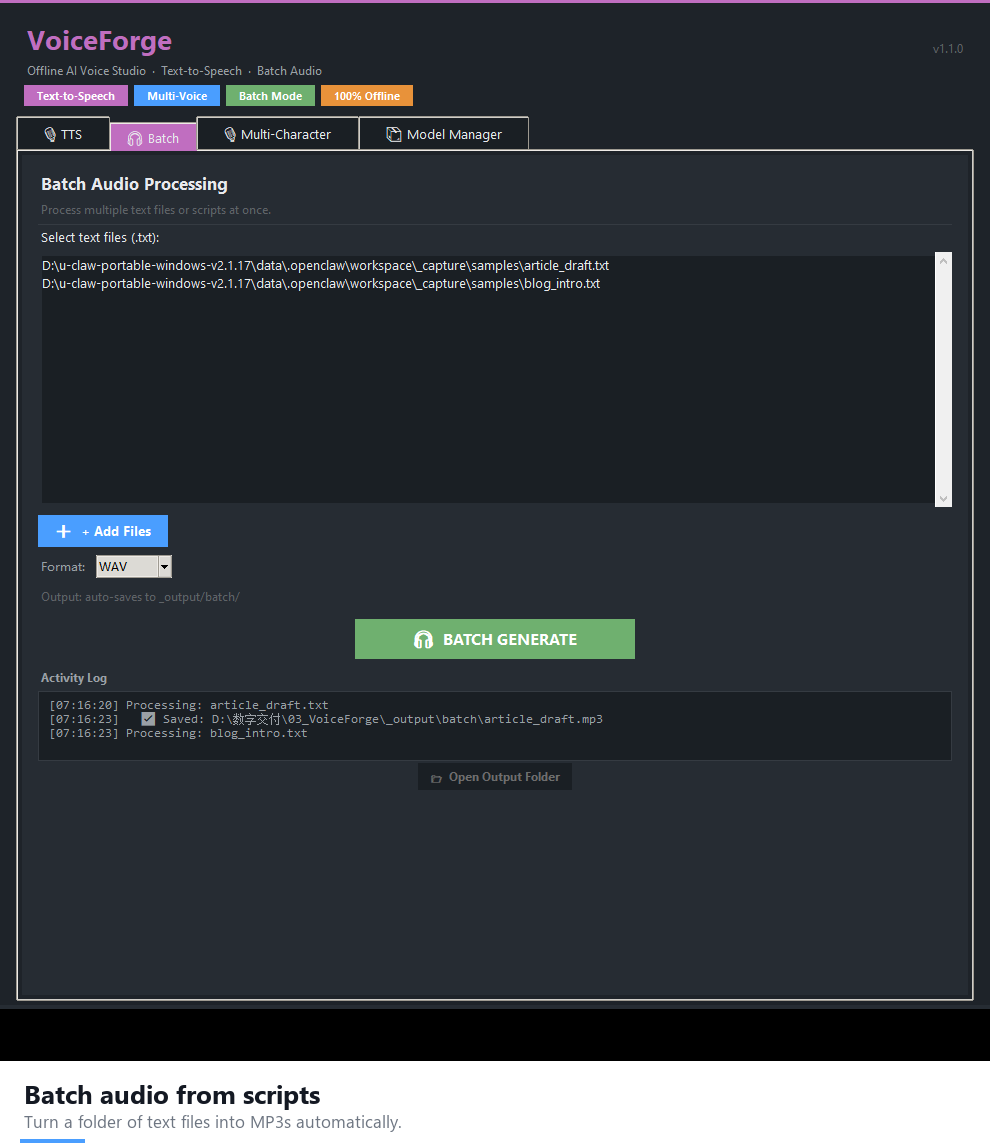Open the Model Manager tab
990x1145 pixels.
coord(444,134)
